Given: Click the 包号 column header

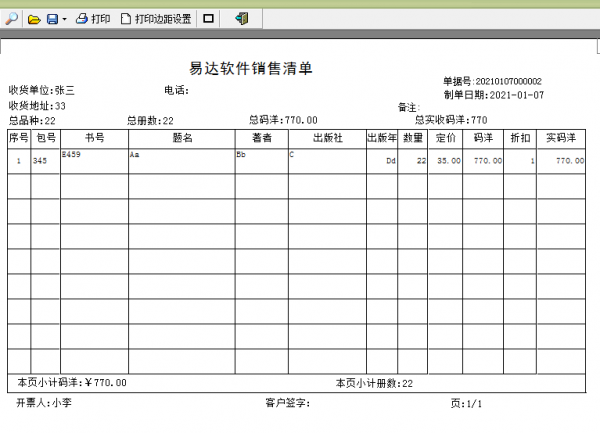Looking at the screenshot, I should [x=46, y=138].
